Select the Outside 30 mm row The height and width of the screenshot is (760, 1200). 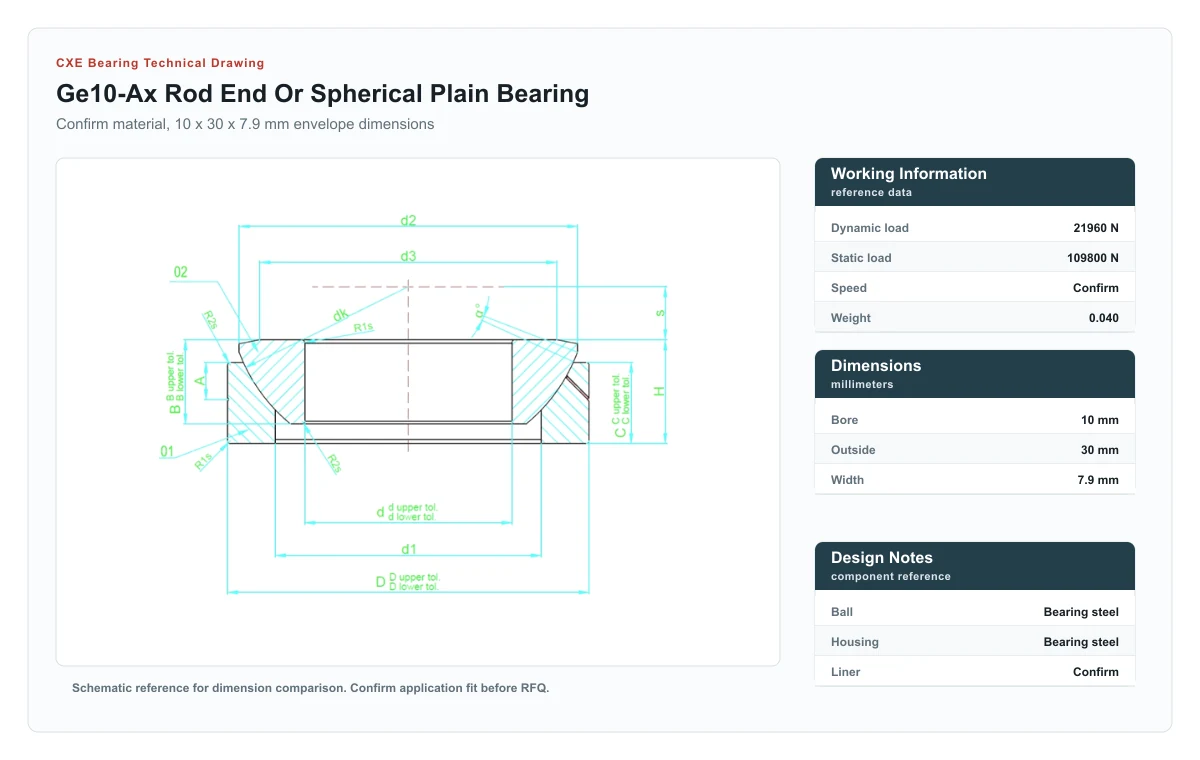click(975, 450)
